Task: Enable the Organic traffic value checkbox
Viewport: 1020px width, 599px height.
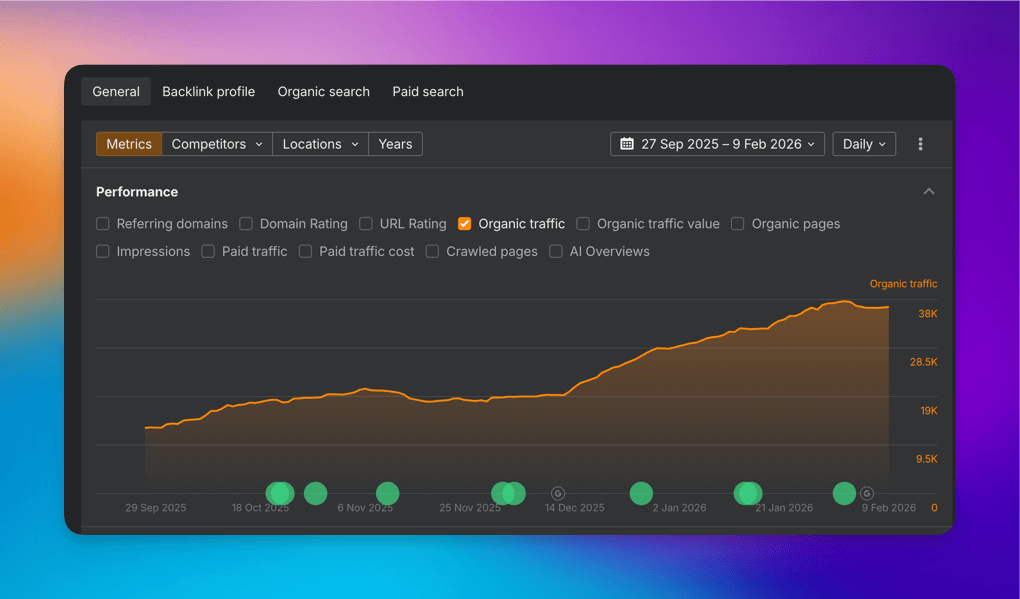Action: 583,224
